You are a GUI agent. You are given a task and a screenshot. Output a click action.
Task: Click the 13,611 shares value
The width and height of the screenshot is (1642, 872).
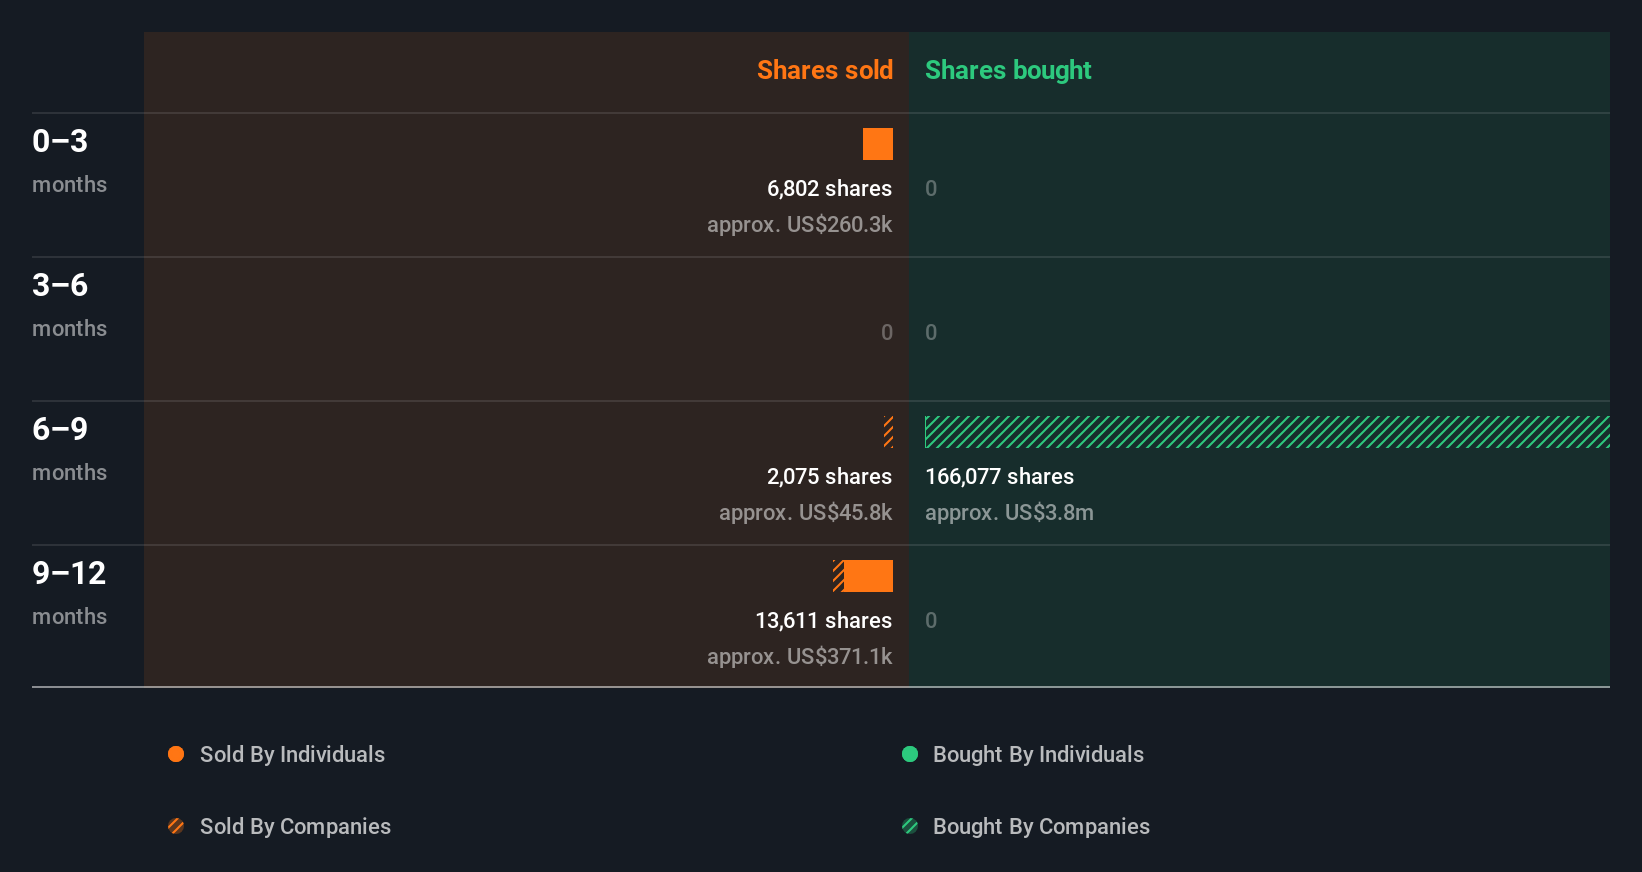[x=823, y=621]
